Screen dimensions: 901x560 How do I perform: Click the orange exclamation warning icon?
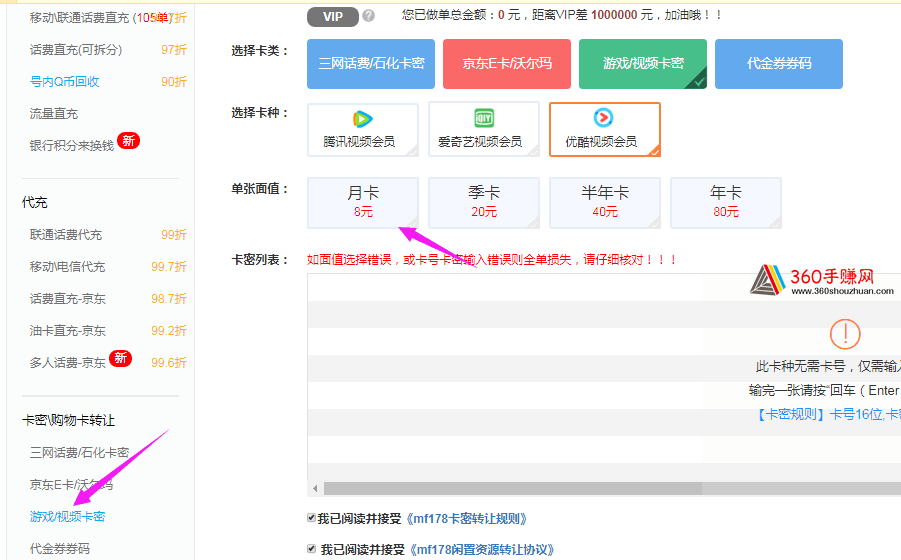(x=845, y=334)
